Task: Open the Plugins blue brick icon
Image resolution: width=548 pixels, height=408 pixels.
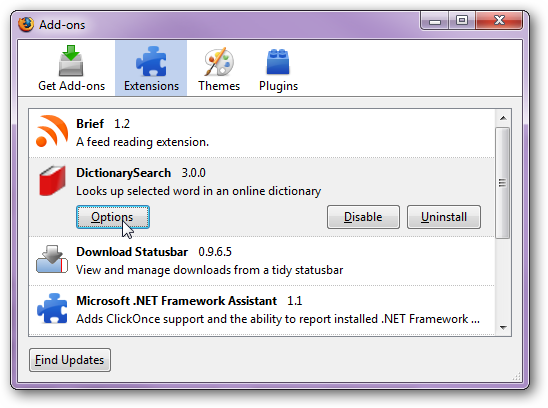Action: pos(278,62)
